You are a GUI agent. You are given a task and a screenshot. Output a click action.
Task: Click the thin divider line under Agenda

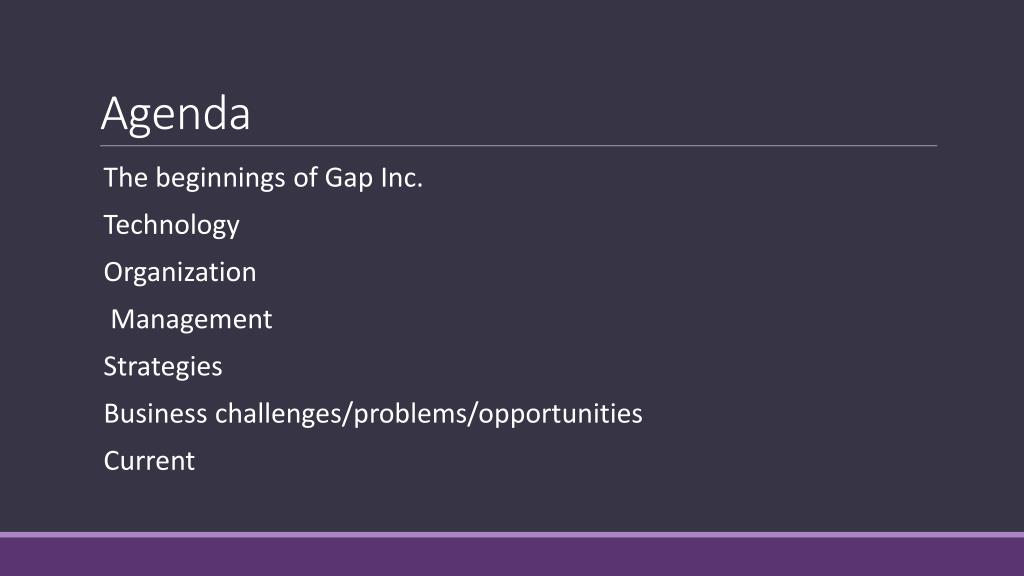pos(519,146)
